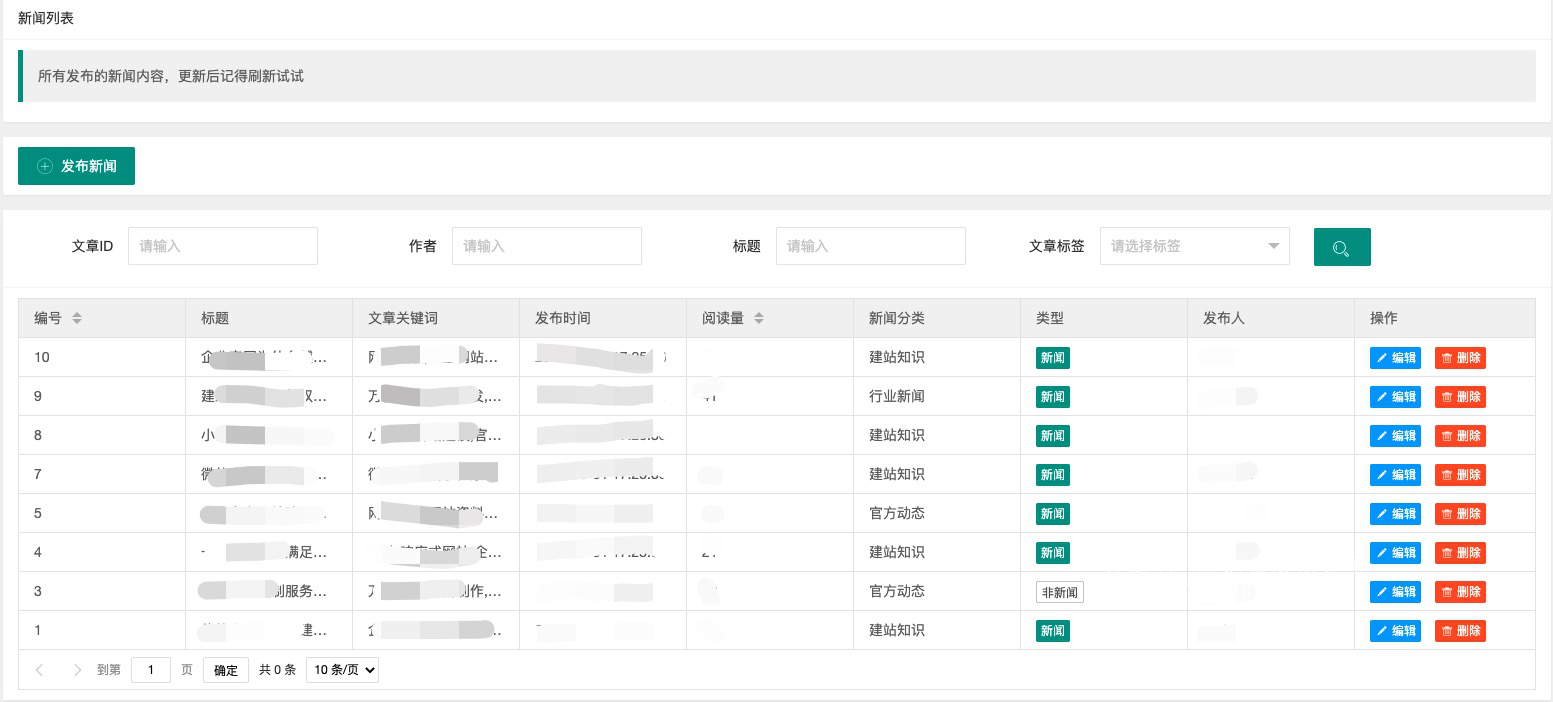Delete news row number 1
Image resolution: width=1553 pixels, height=702 pixels.
(1460, 631)
